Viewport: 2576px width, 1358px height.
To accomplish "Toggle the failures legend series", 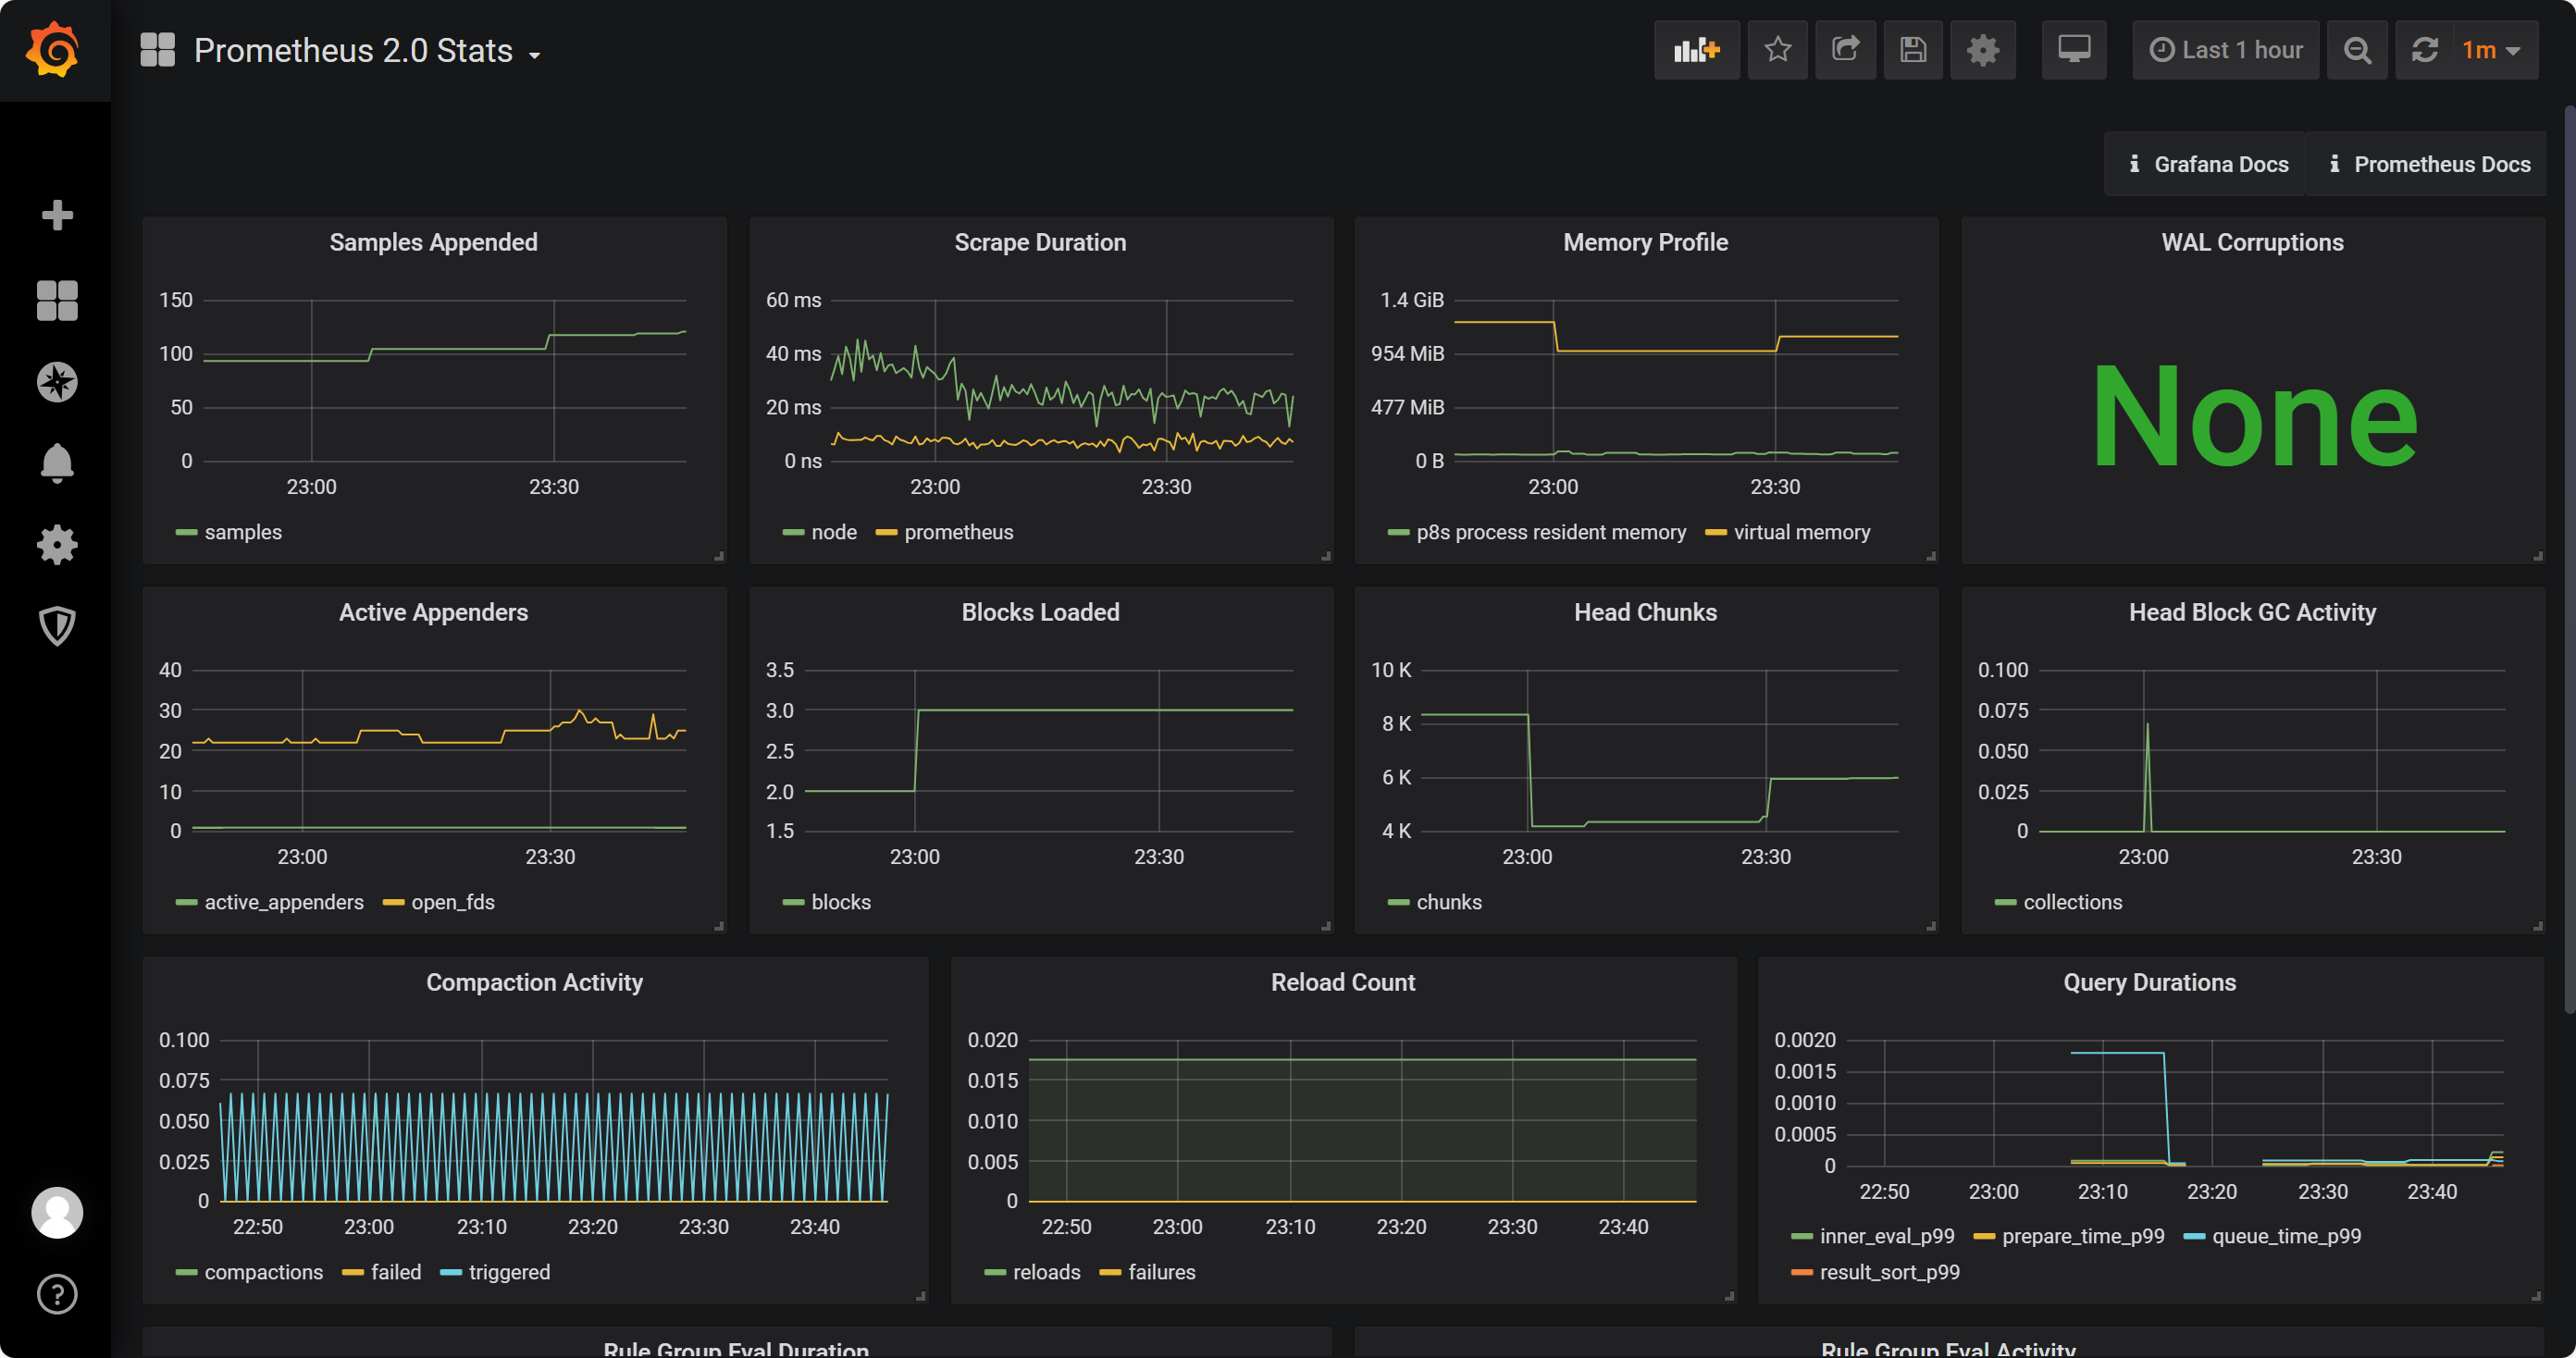I will pyautogui.click(x=1162, y=1273).
